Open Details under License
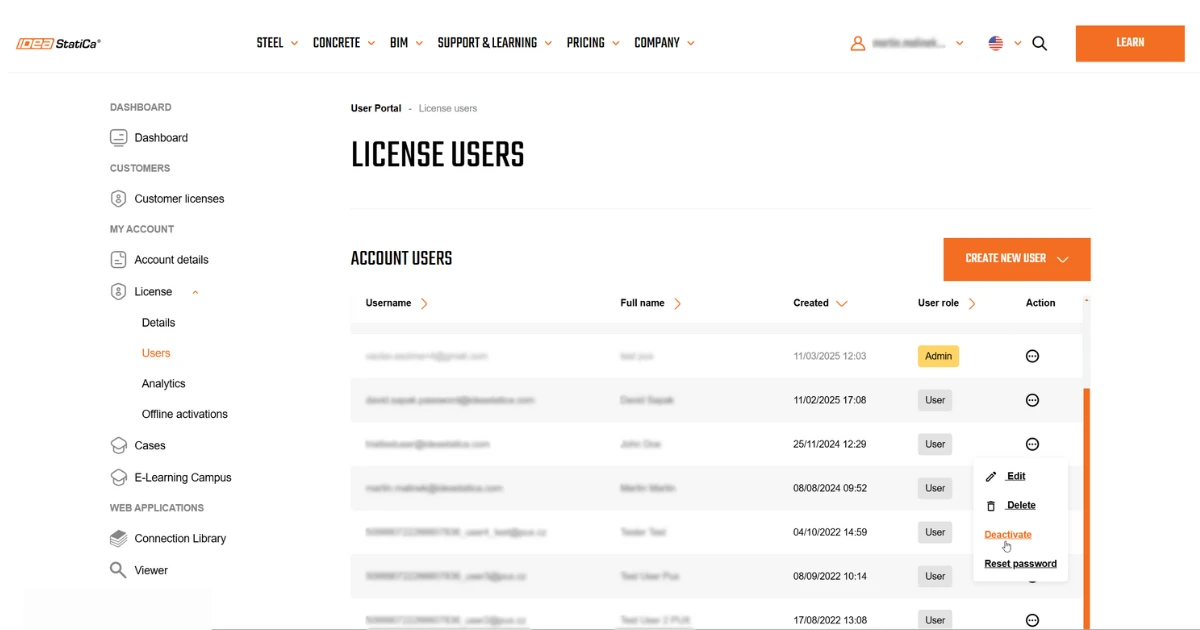The image size is (1200, 630). coord(158,323)
